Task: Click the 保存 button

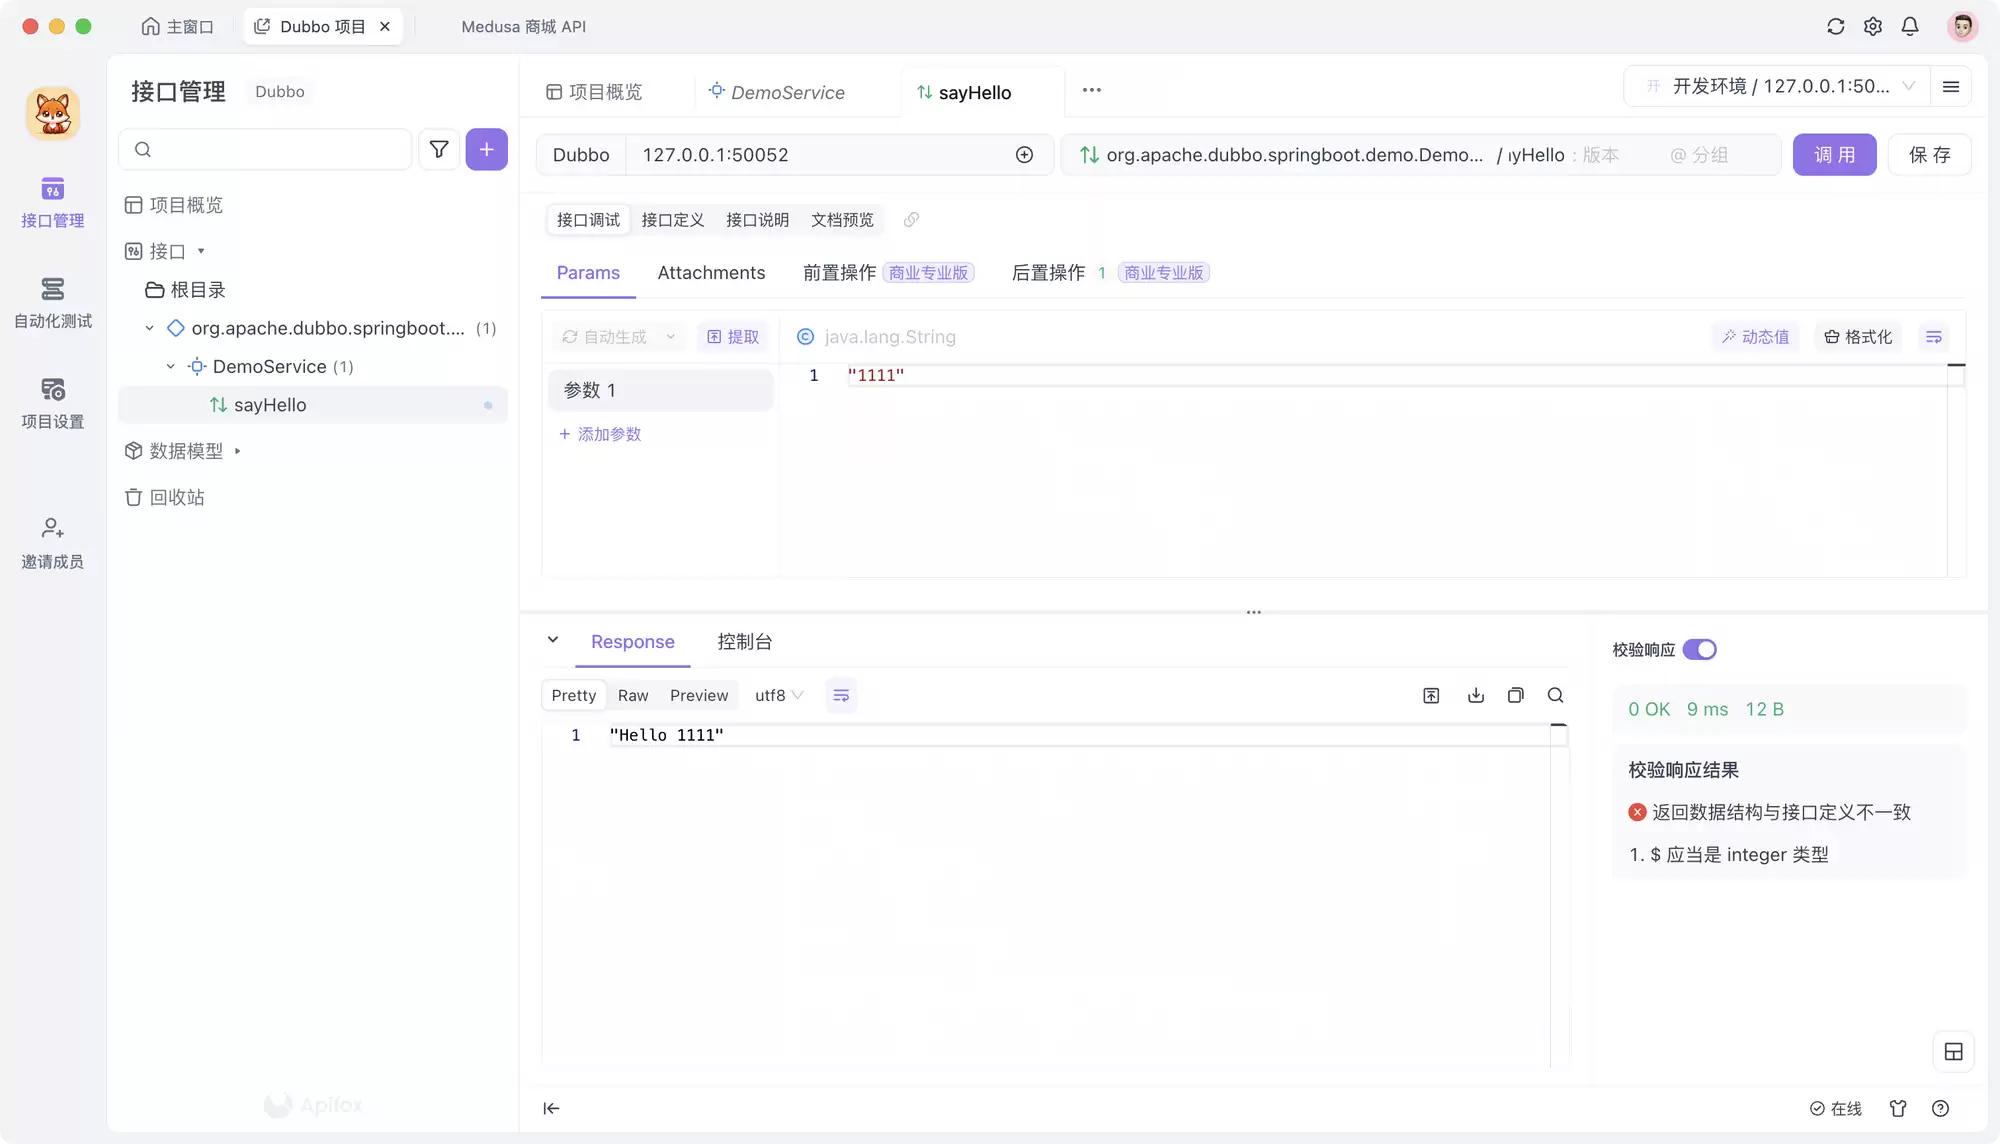Action: (1929, 155)
